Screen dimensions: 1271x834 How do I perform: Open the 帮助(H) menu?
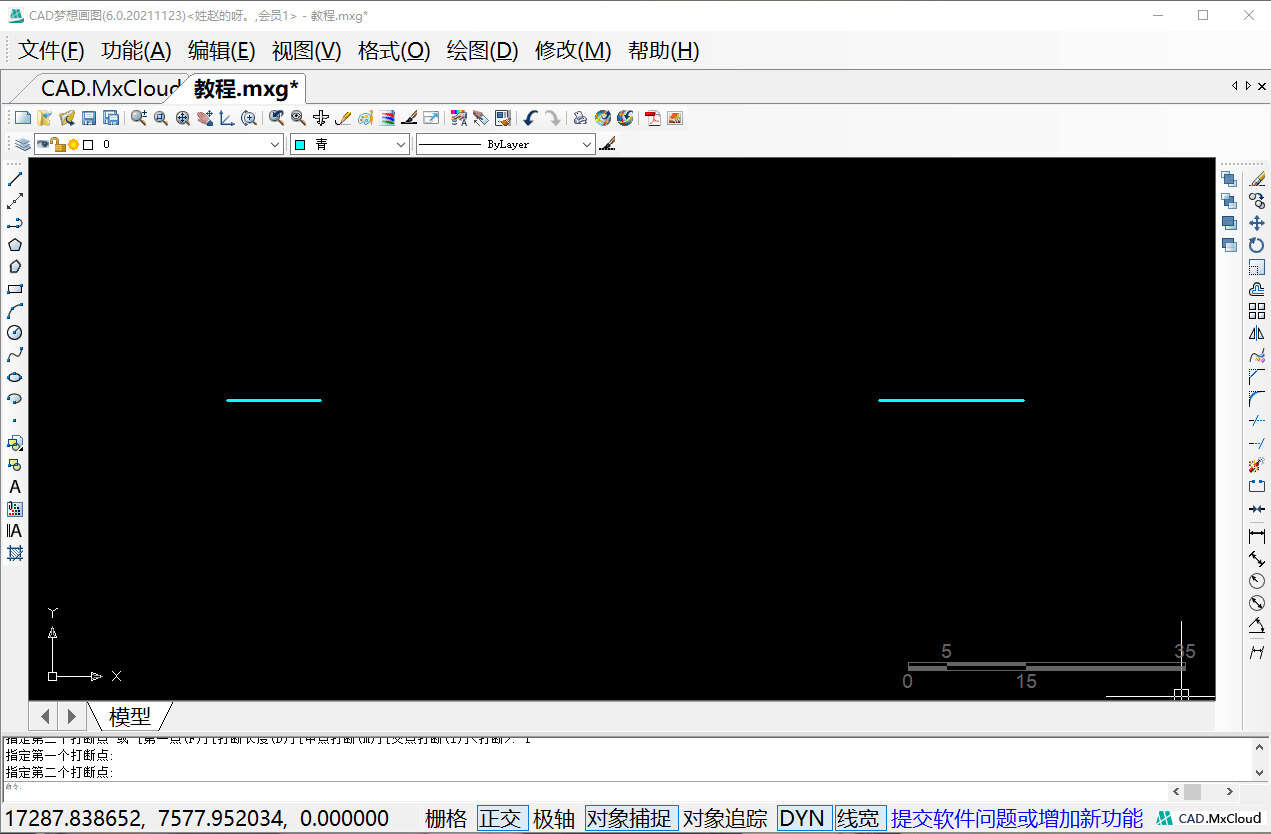click(664, 51)
